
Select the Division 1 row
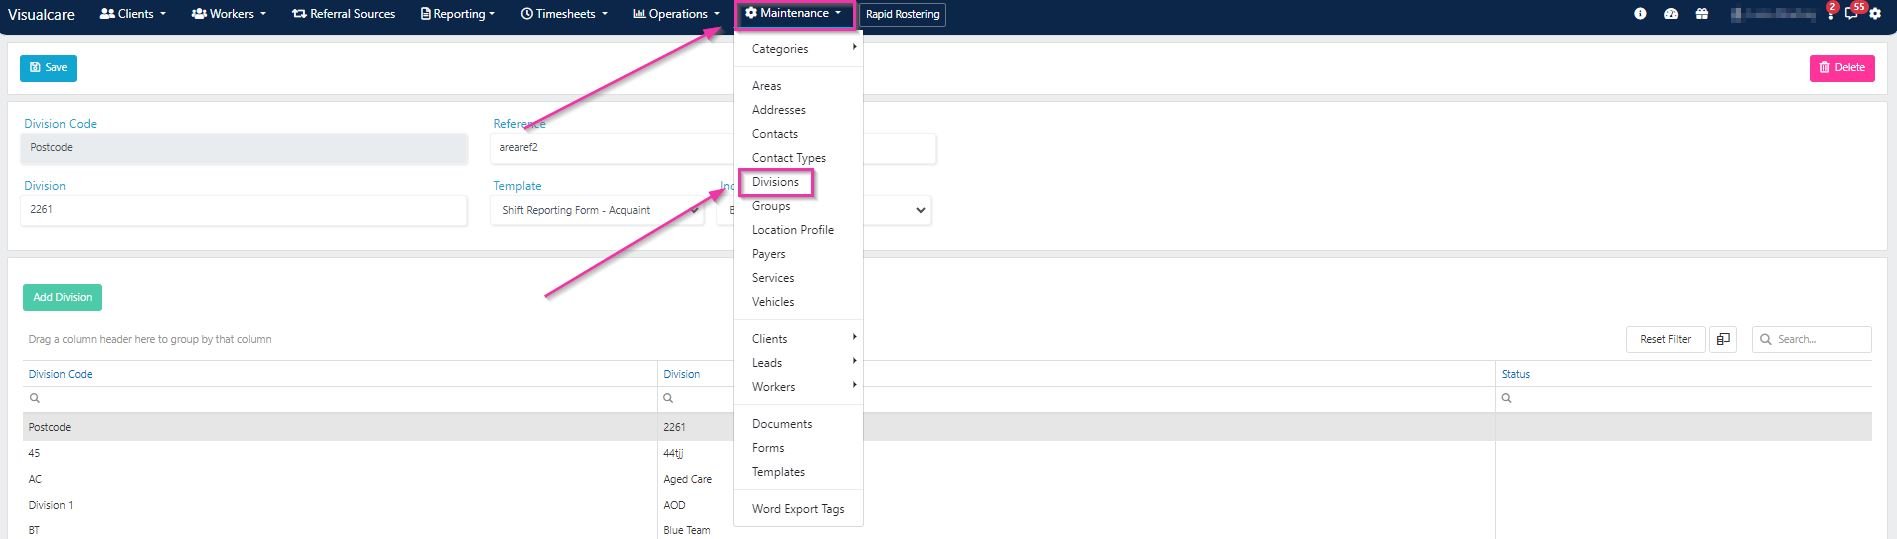947,505
